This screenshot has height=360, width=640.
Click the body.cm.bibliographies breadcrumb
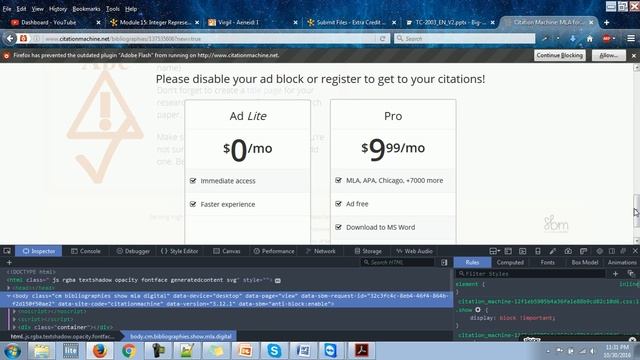pyautogui.click(x=181, y=336)
